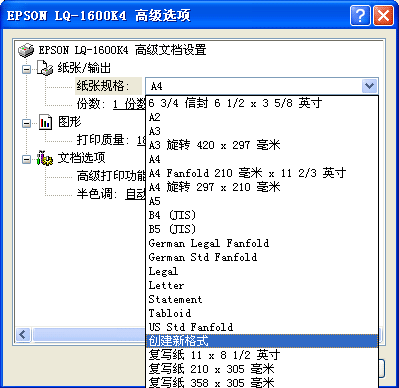Open the help question mark button

(x=360, y=15)
